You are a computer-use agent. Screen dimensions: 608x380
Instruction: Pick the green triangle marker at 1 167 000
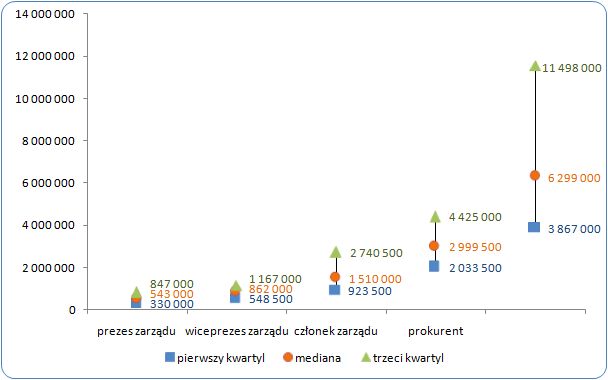[236, 286]
